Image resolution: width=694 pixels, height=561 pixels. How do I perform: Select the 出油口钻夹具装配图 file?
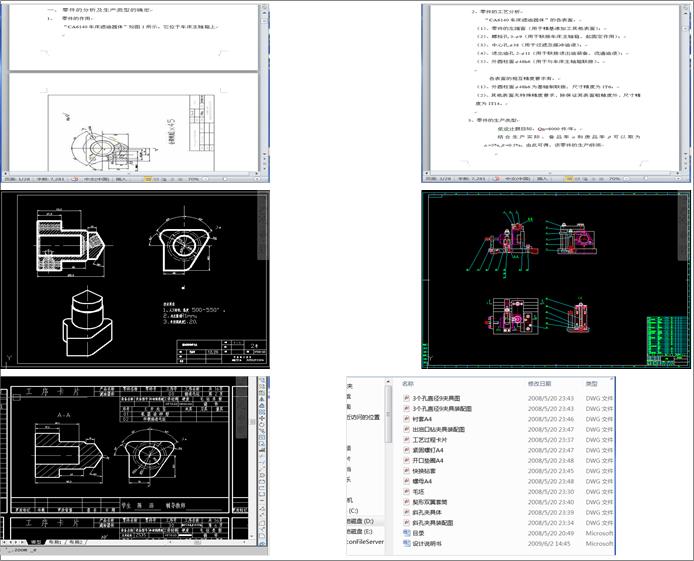(438, 430)
